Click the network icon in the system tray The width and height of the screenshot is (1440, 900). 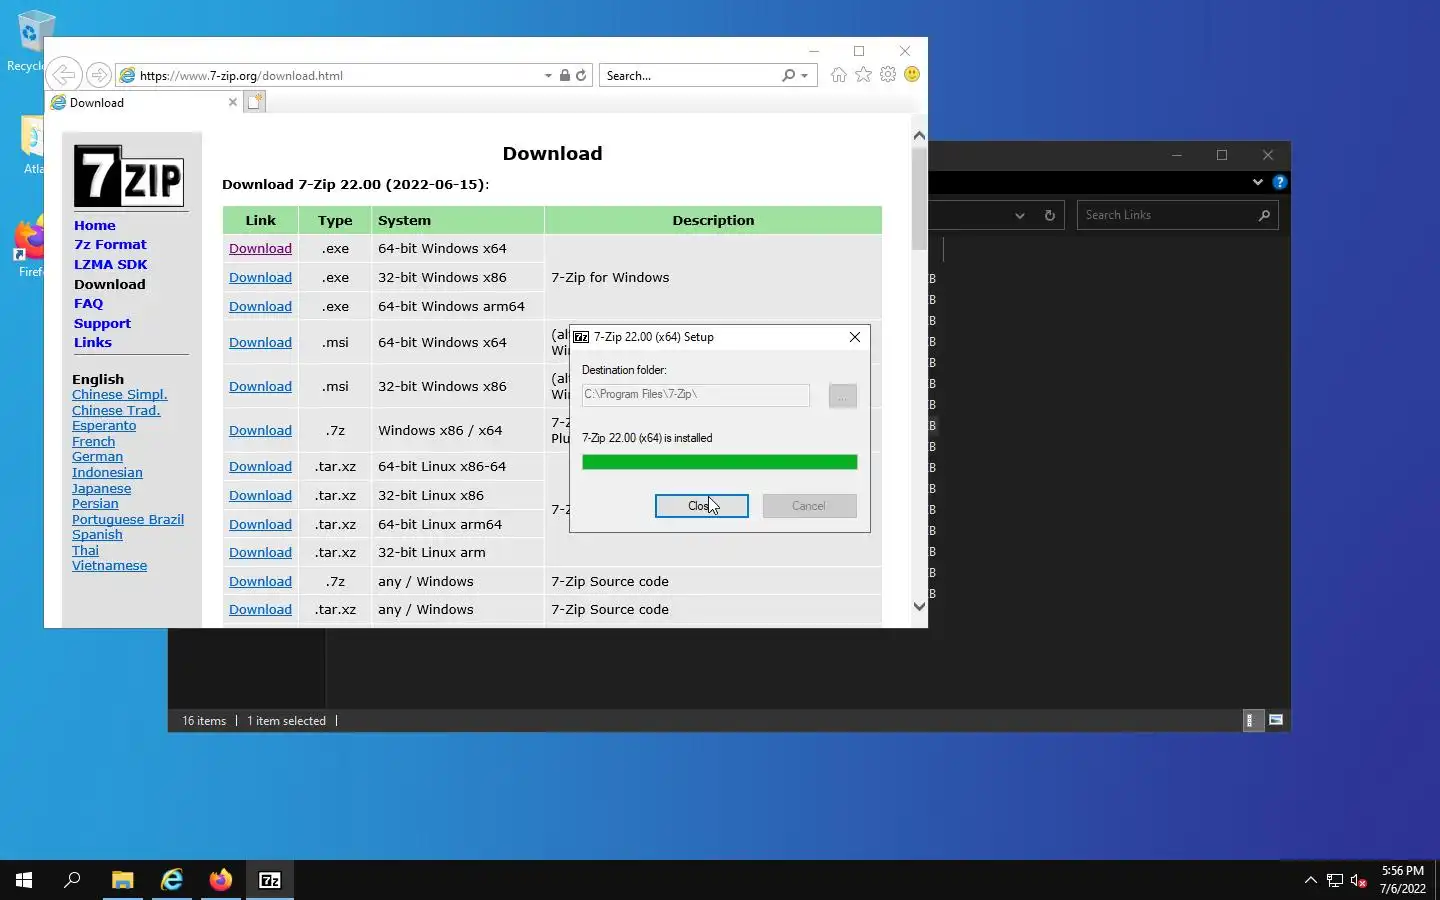(1335, 880)
